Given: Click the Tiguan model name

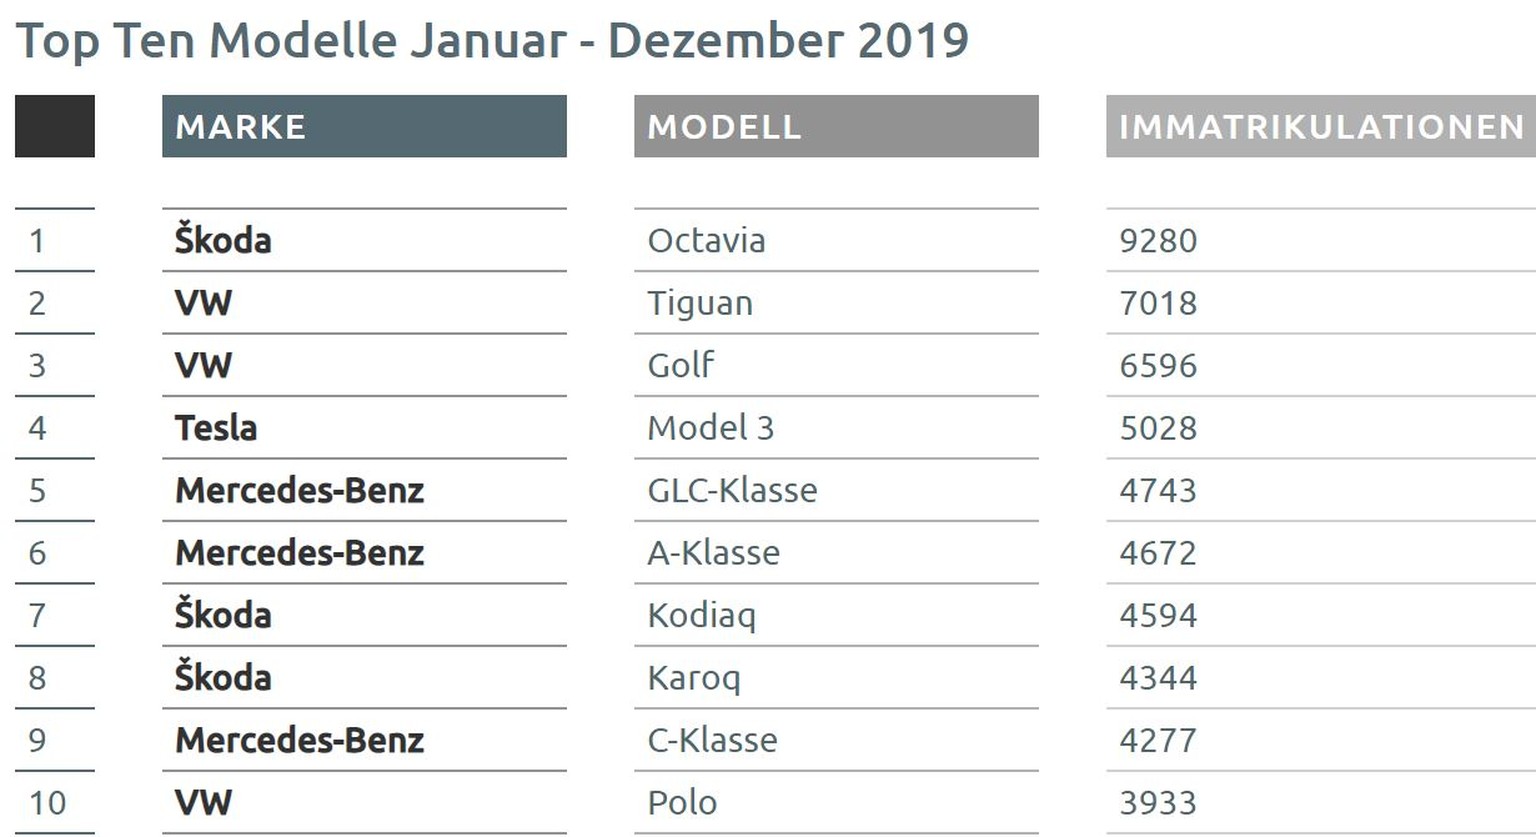Looking at the screenshot, I should [x=700, y=303].
